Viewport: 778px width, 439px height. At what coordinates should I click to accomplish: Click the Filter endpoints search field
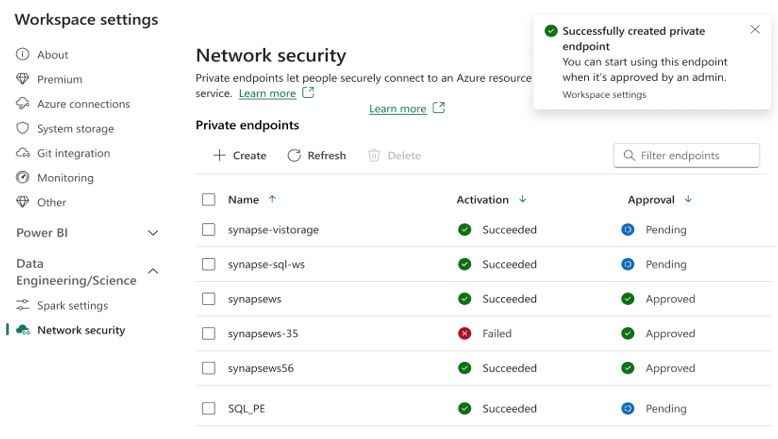click(x=692, y=156)
